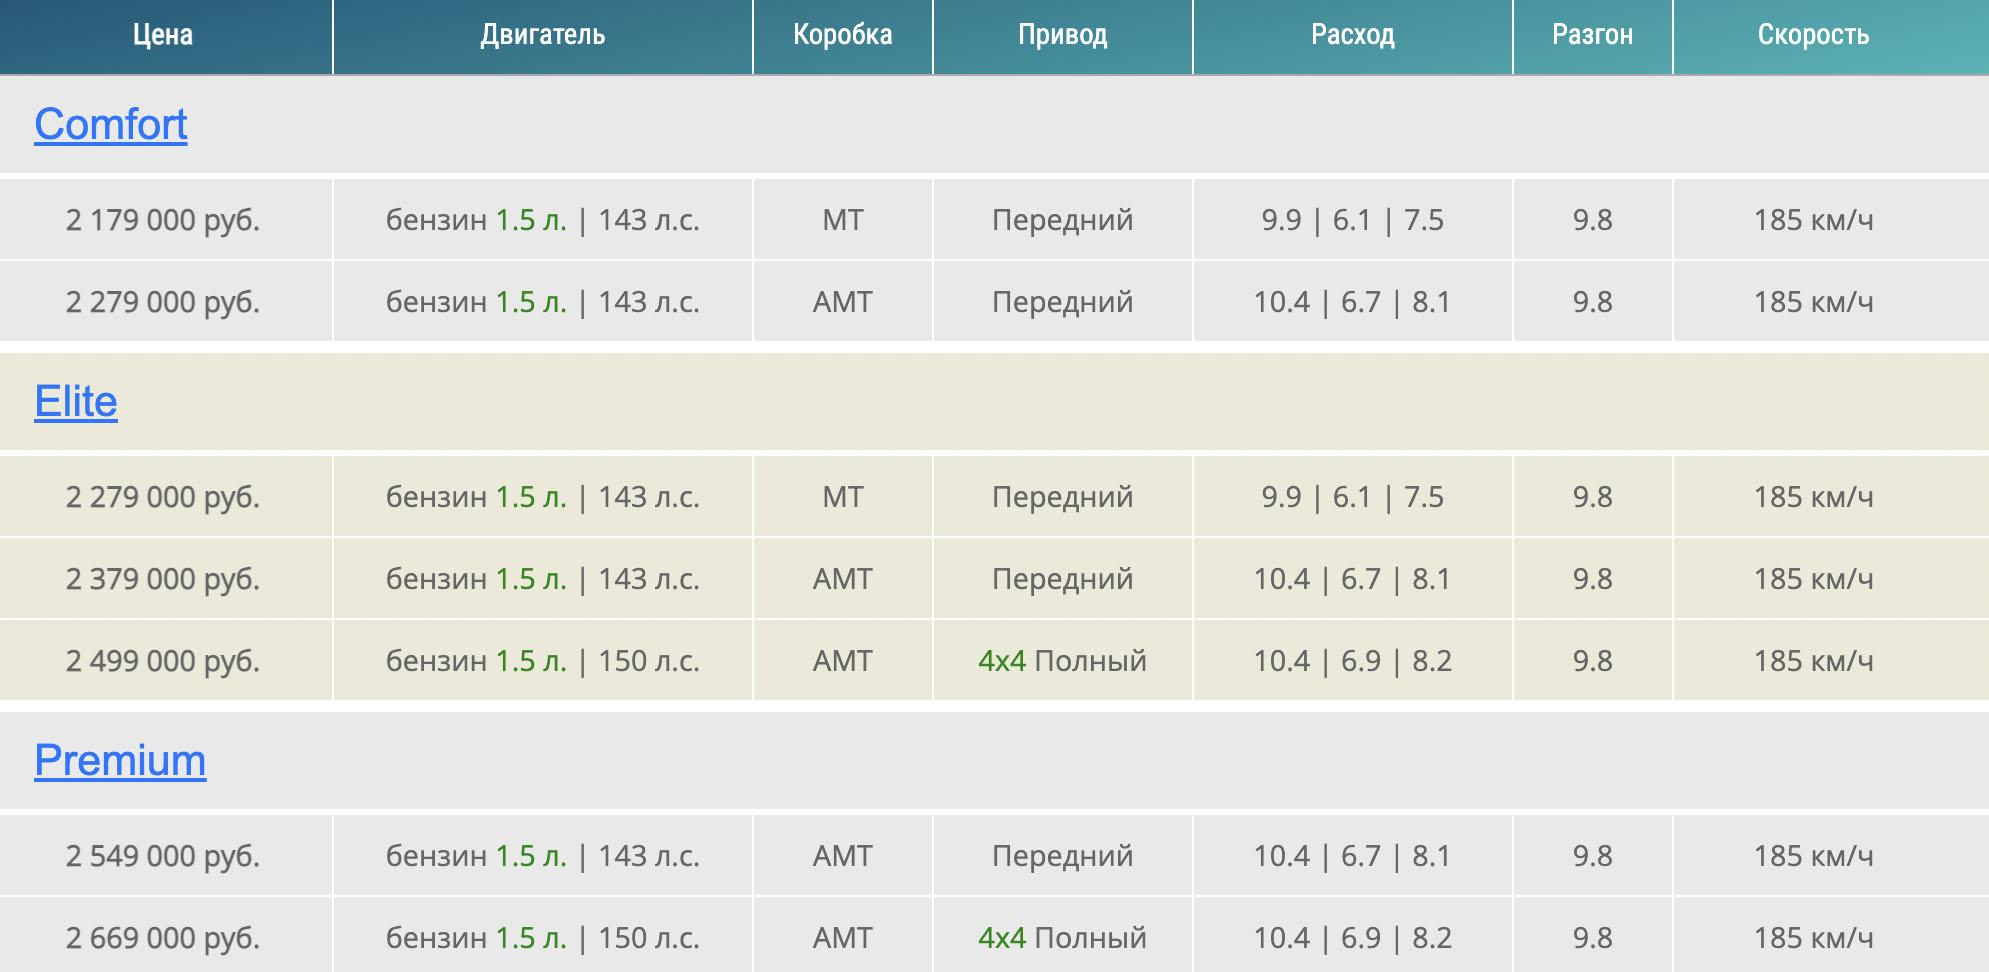Click the 2 179 000 руб. price cell
The image size is (1989, 972).
[x=163, y=220]
